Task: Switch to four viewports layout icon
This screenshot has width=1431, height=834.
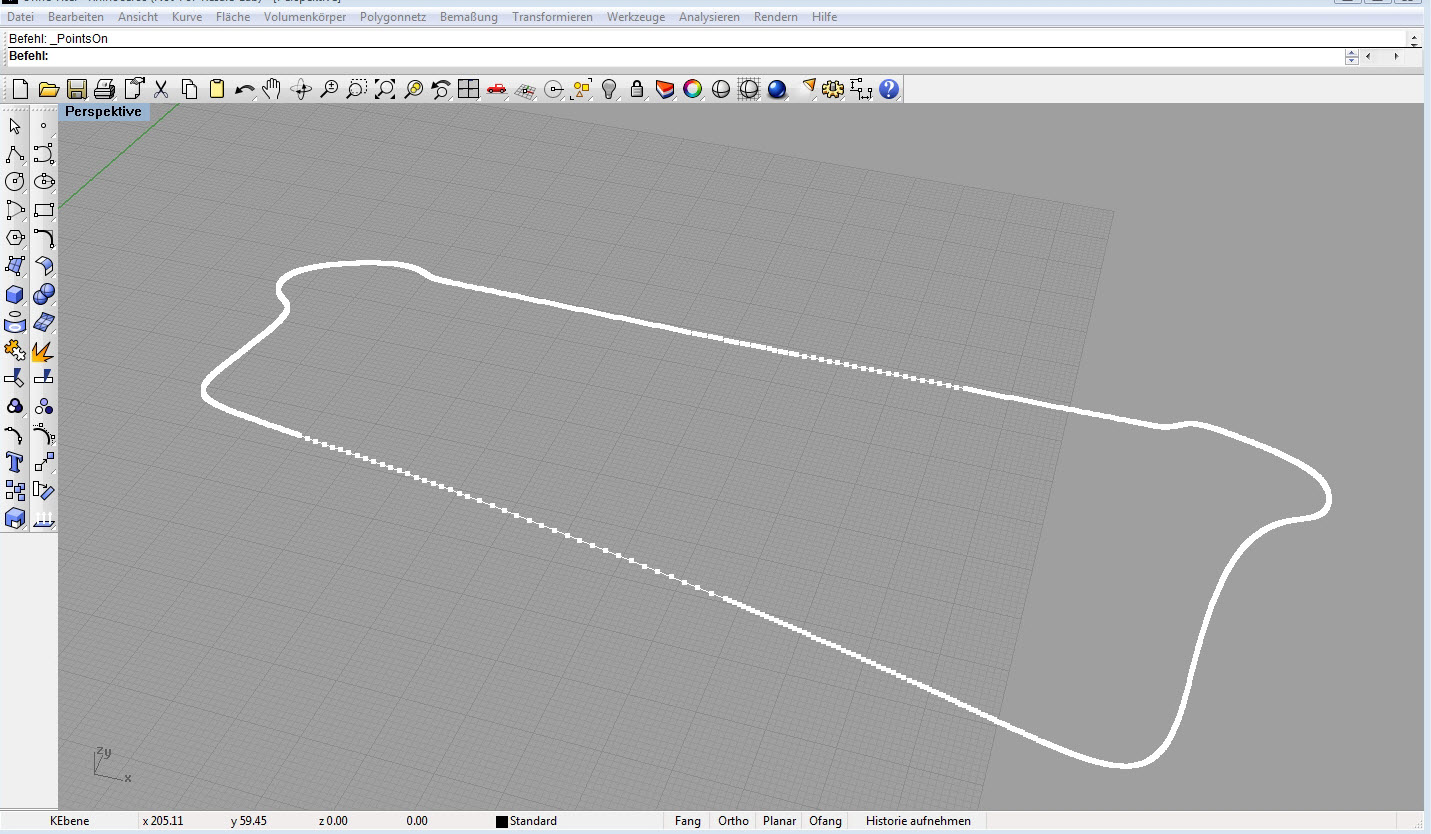Action: [x=469, y=89]
